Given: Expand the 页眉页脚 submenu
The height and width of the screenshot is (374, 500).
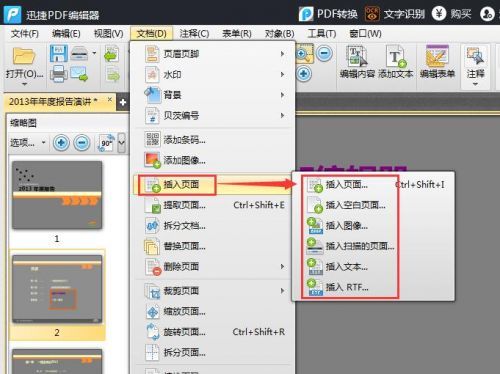Looking at the screenshot, I should (x=214, y=54).
